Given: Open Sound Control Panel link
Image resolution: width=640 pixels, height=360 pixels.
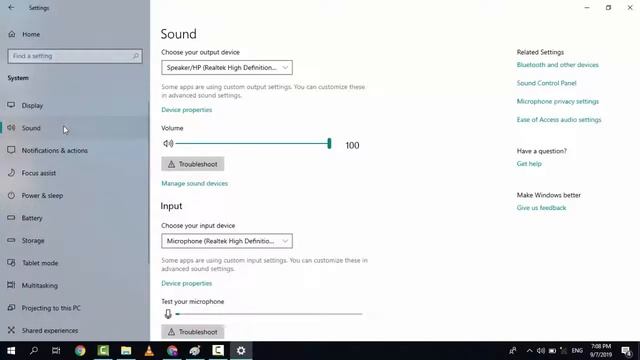Looking at the screenshot, I should (547, 83).
